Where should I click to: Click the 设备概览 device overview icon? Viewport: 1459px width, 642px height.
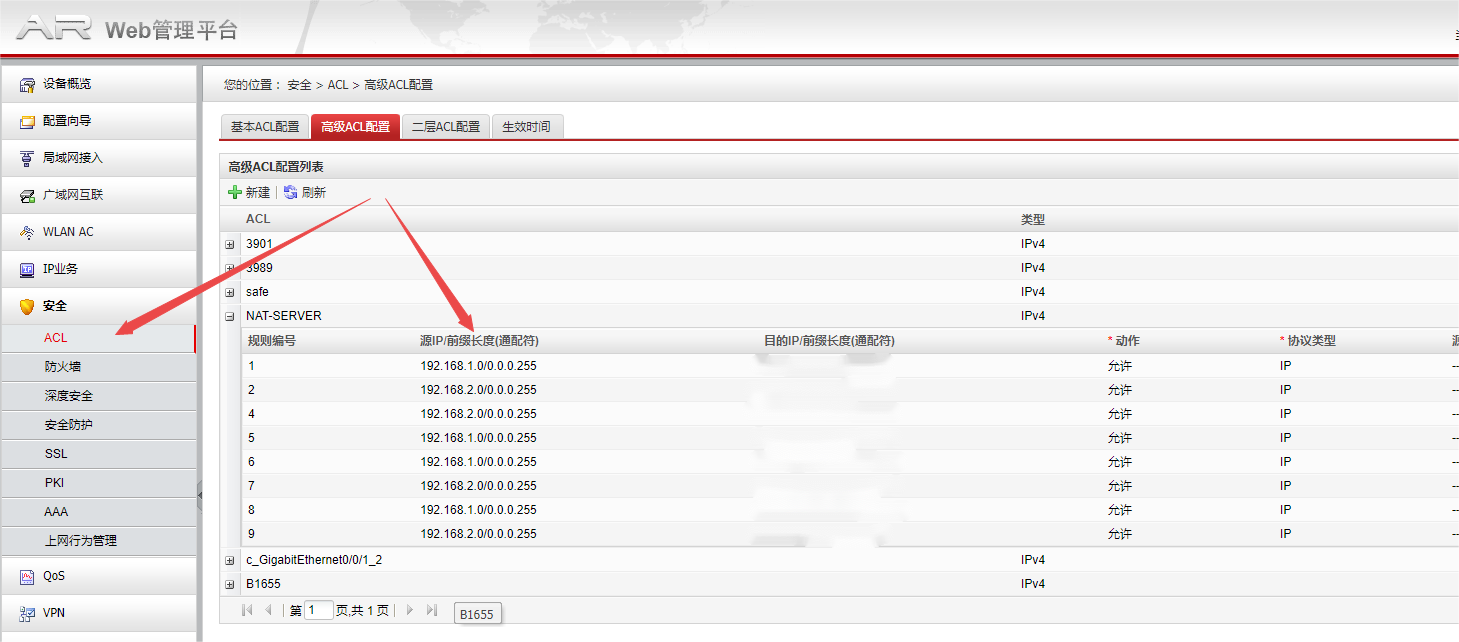(28, 84)
